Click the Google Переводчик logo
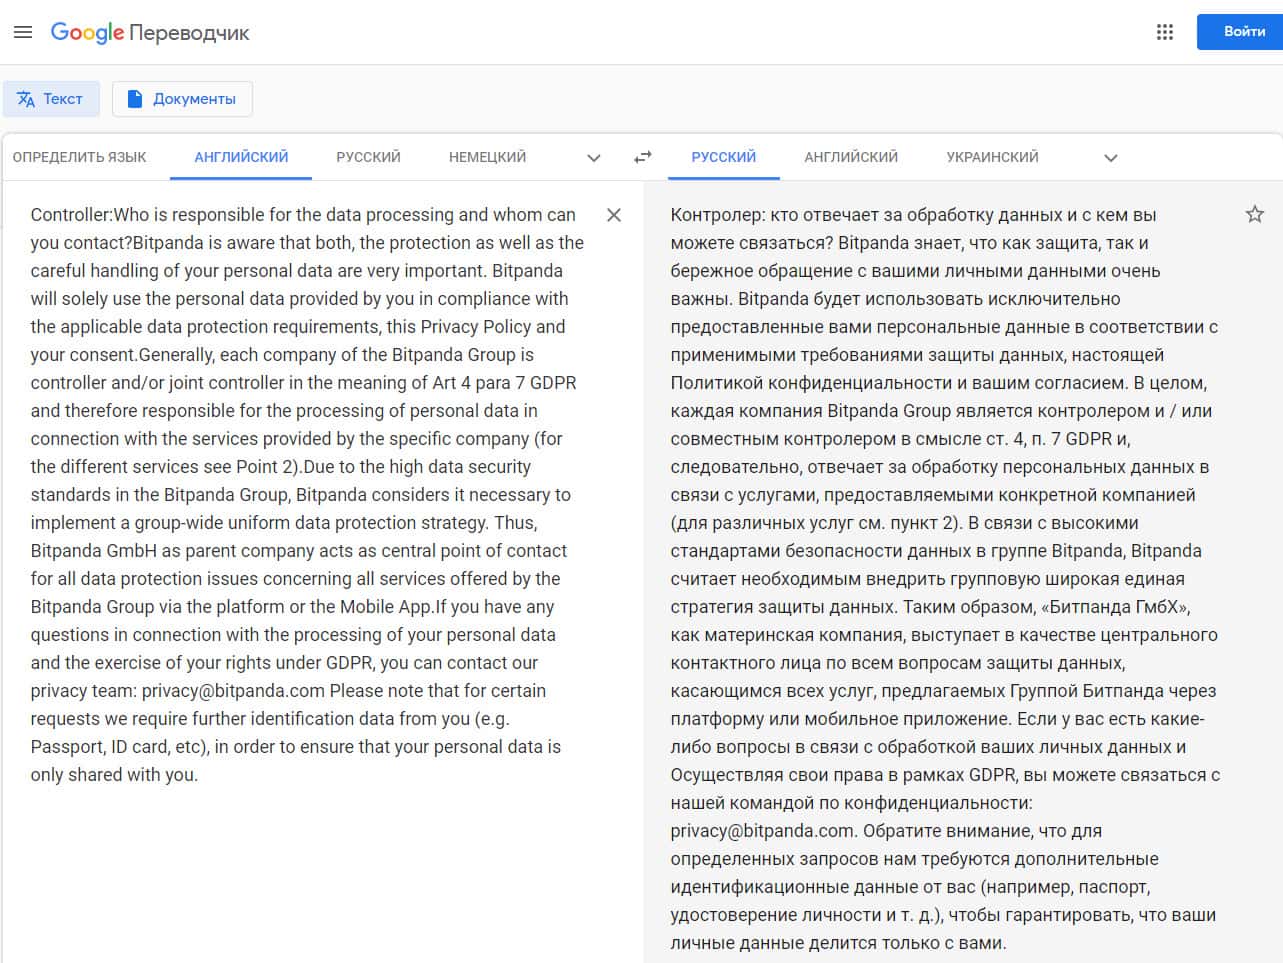This screenshot has height=963, width=1283. click(x=150, y=33)
